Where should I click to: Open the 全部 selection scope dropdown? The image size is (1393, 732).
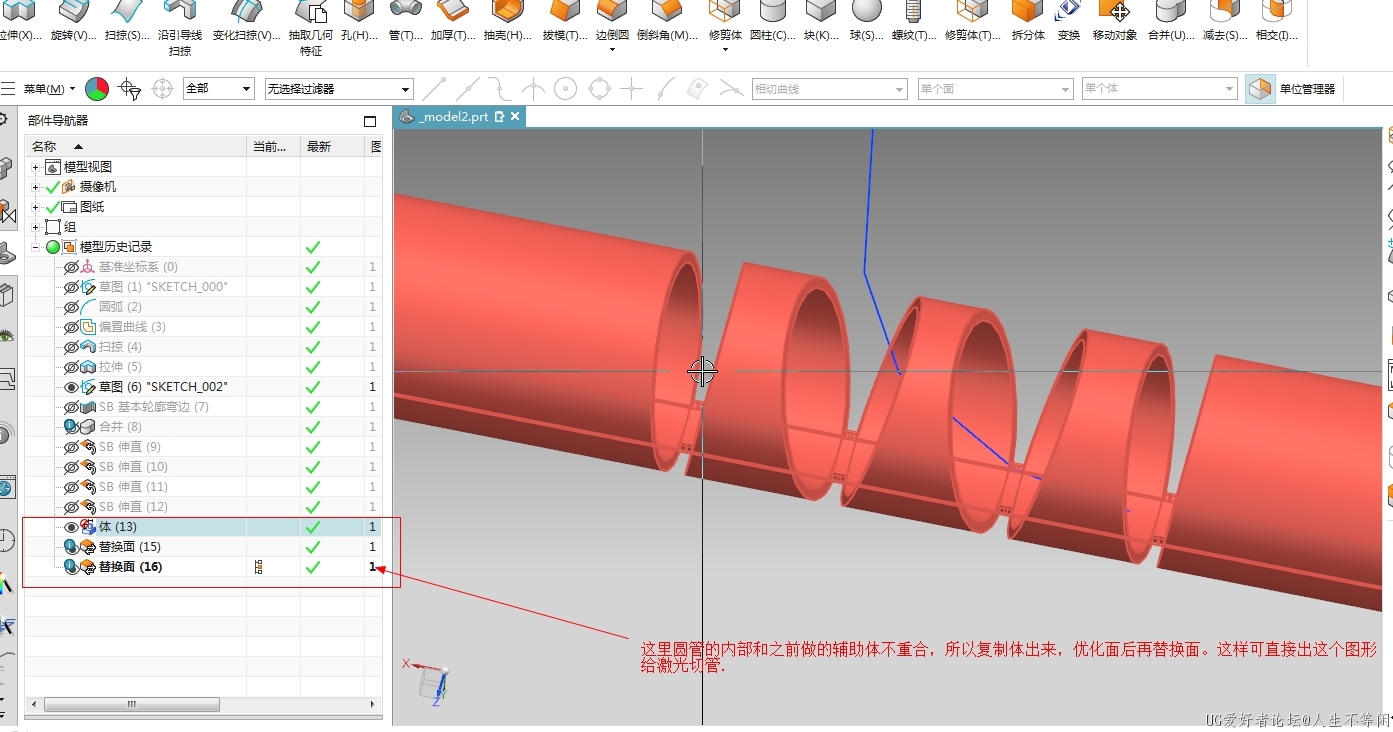(x=219, y=89)
